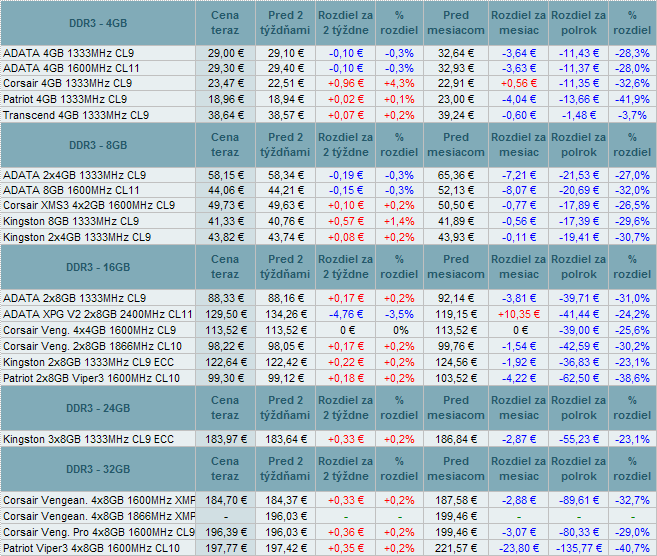
Task: Select Kingston 3x8GB 1333MHz CL9 ECC name
Action: [88, 439]
